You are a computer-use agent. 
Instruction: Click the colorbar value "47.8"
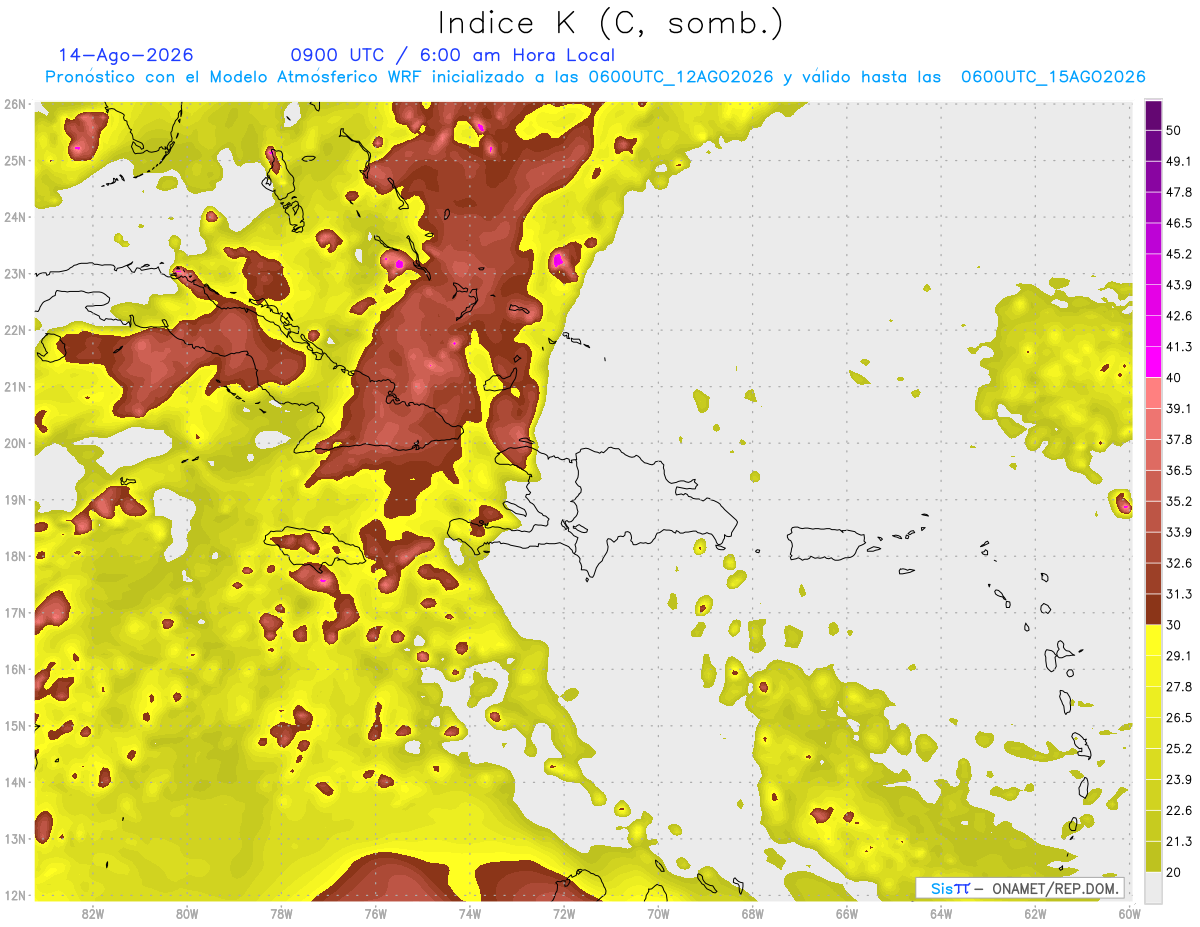pyautogui.click(x=1178, y=192)
